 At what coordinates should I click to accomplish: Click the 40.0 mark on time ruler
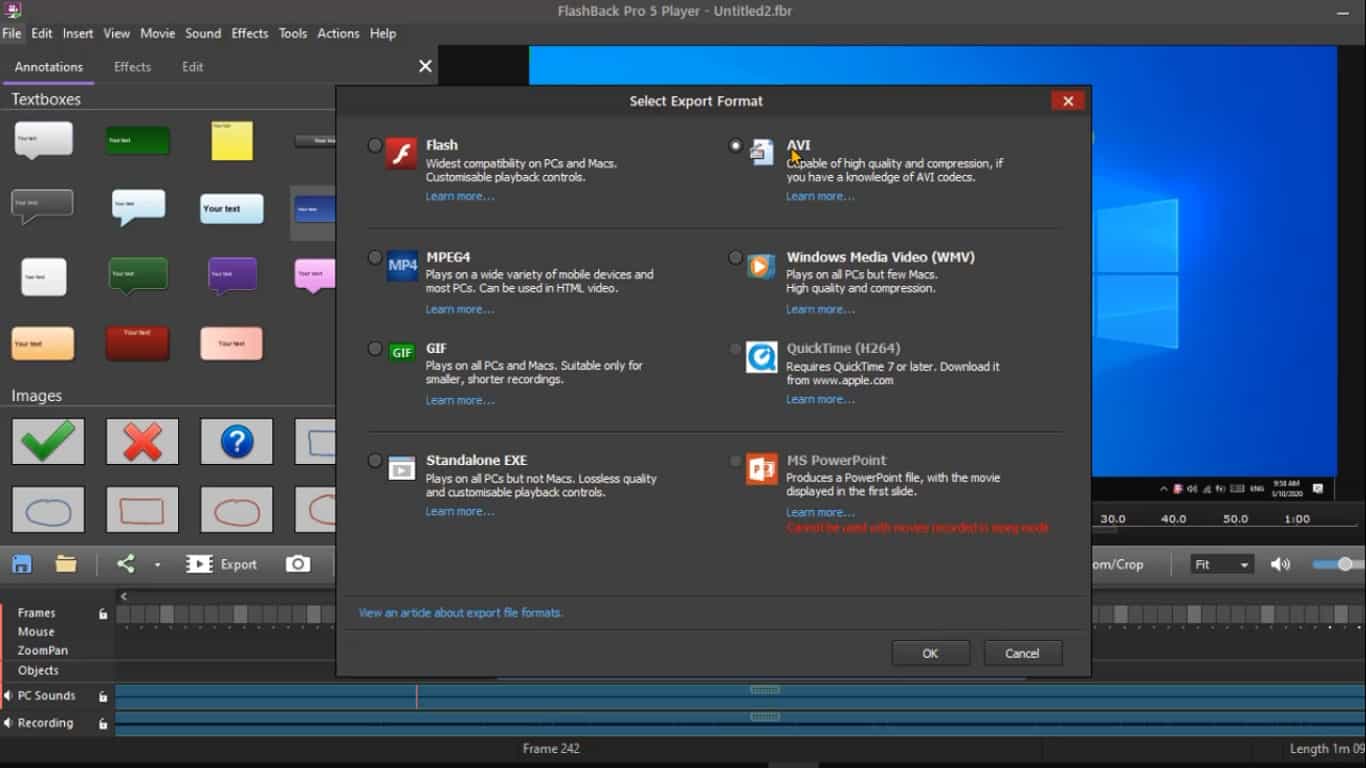coord(1173,519)
